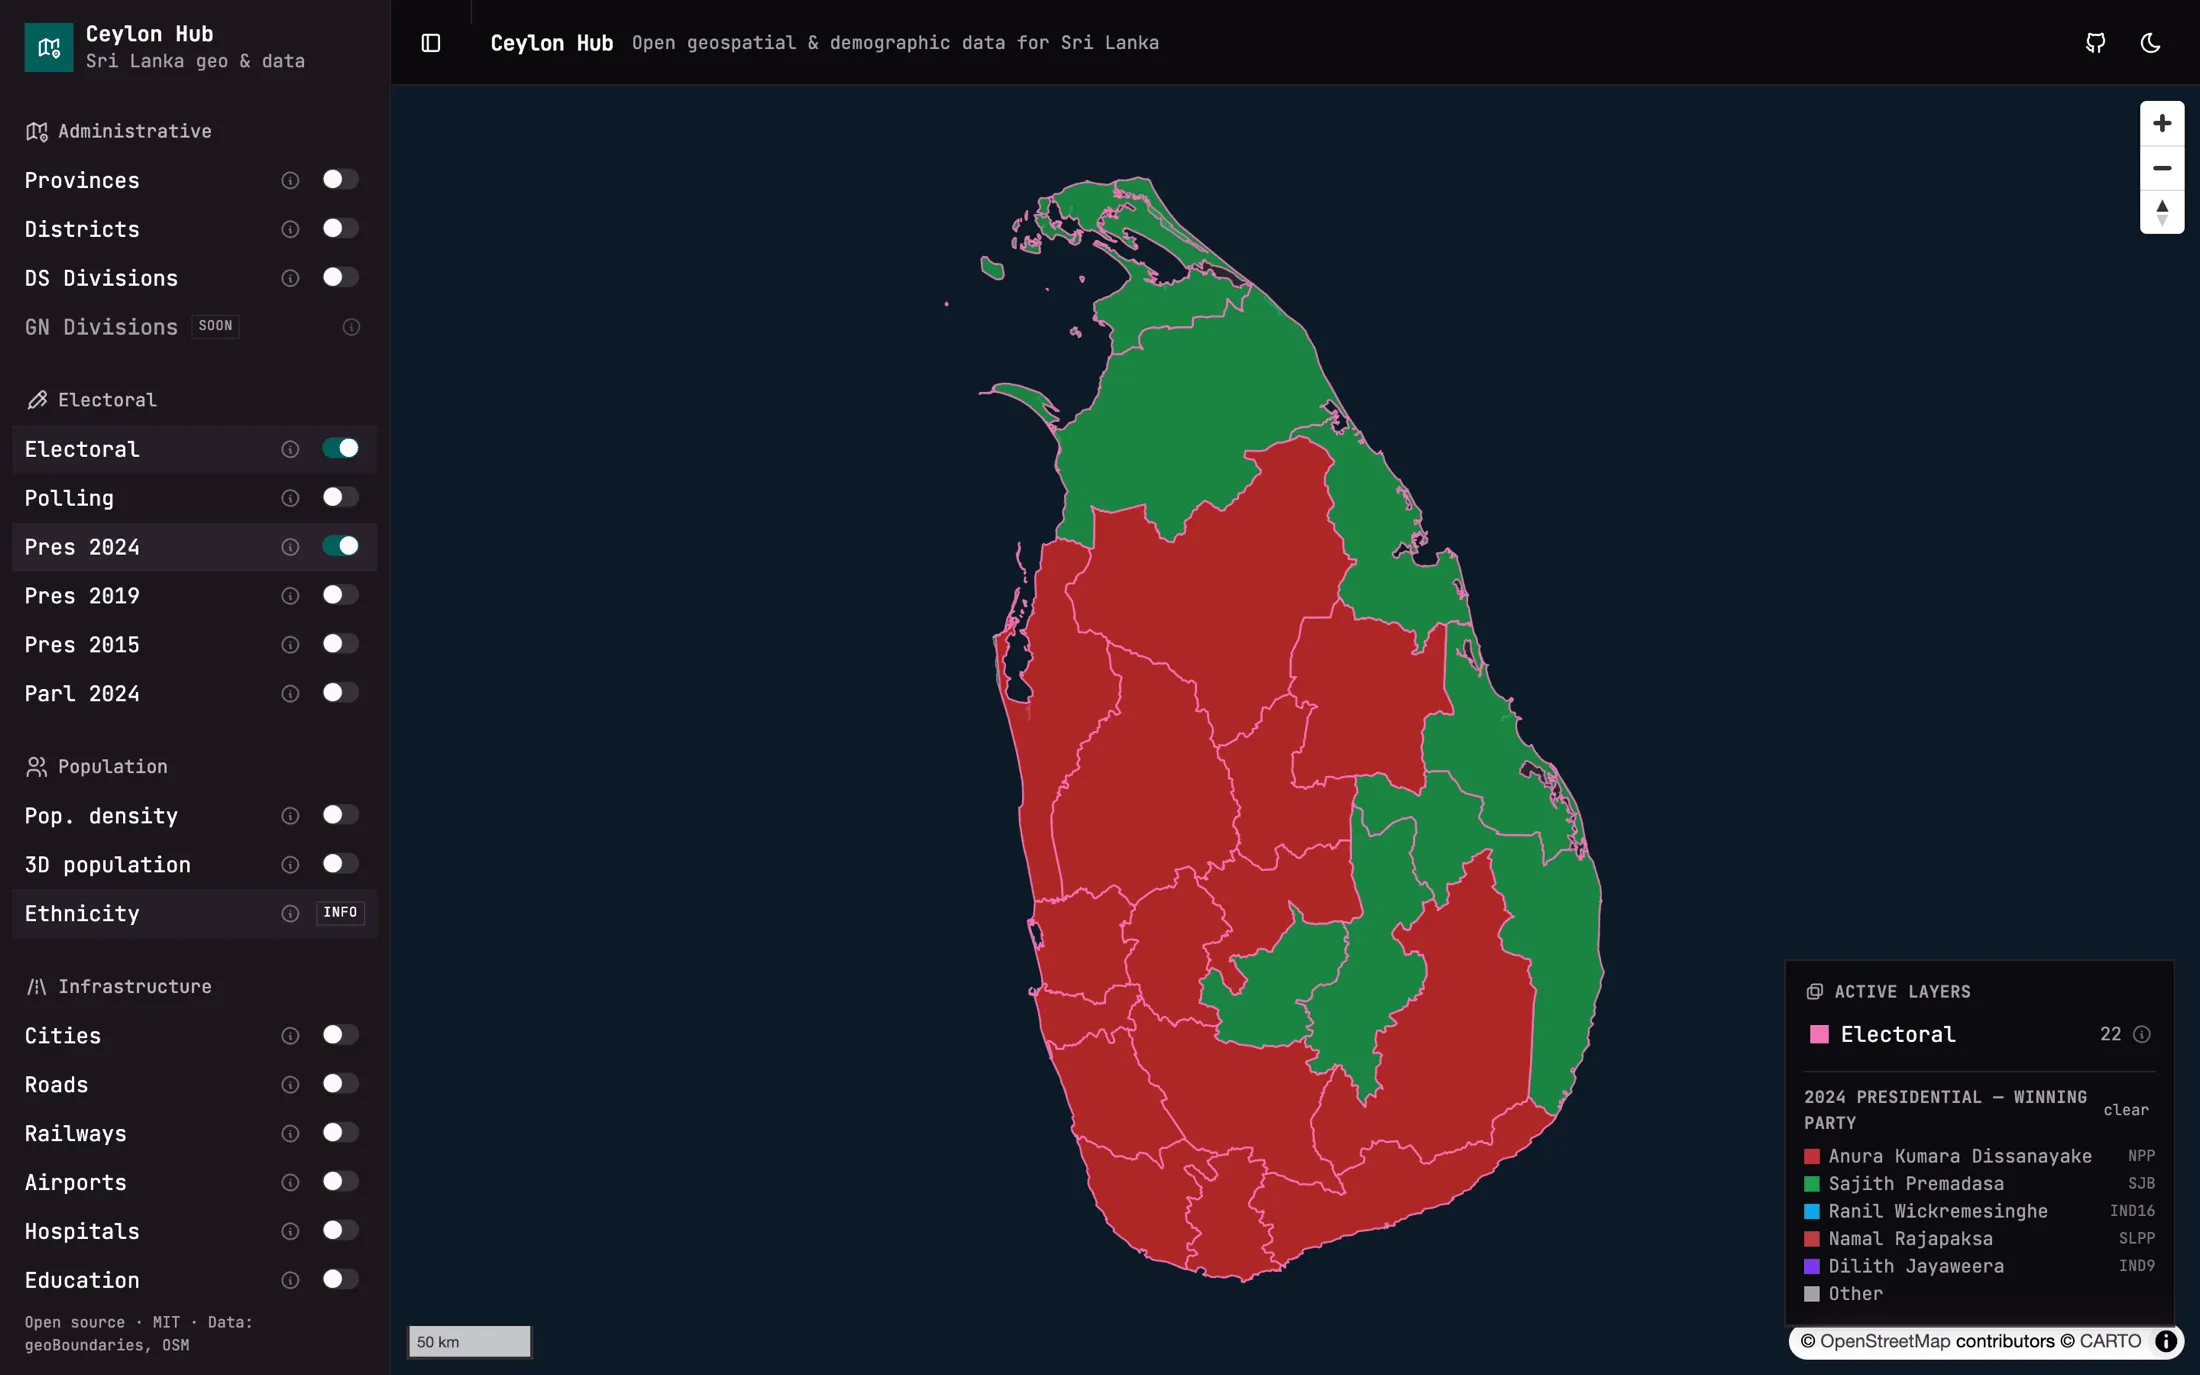The height and width of the screenshot is (1375, 2200).
Task: Open info for Districts layer
Action: 290,229
